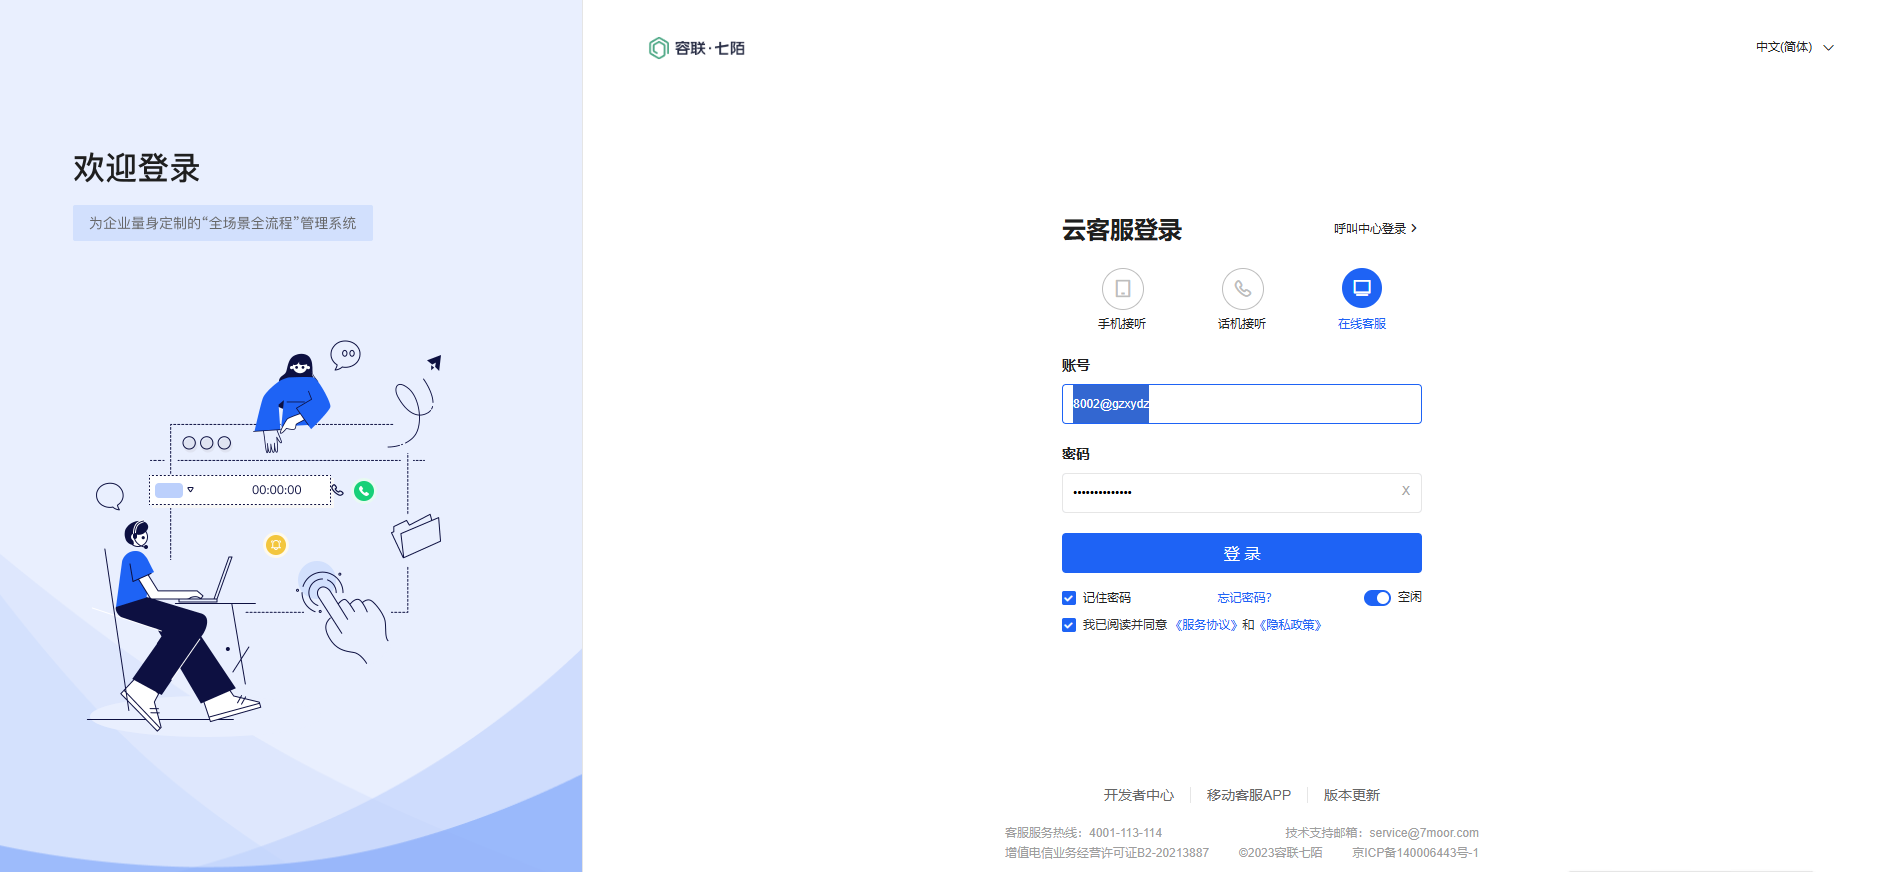The width and height of the screenshot is (1899, 872).
Task: Uncheck the agreement 我已阅读并同意 checkbox
Action: click(1069, 625)
